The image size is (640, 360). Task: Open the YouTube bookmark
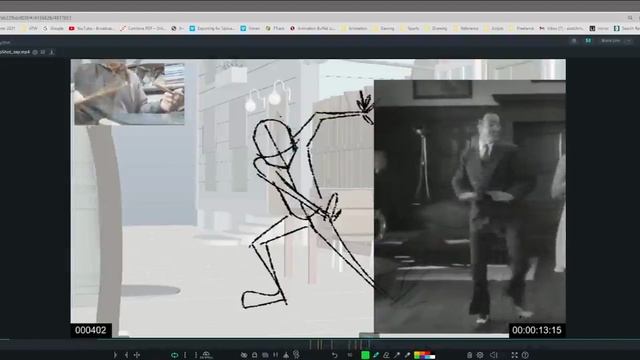91,28
